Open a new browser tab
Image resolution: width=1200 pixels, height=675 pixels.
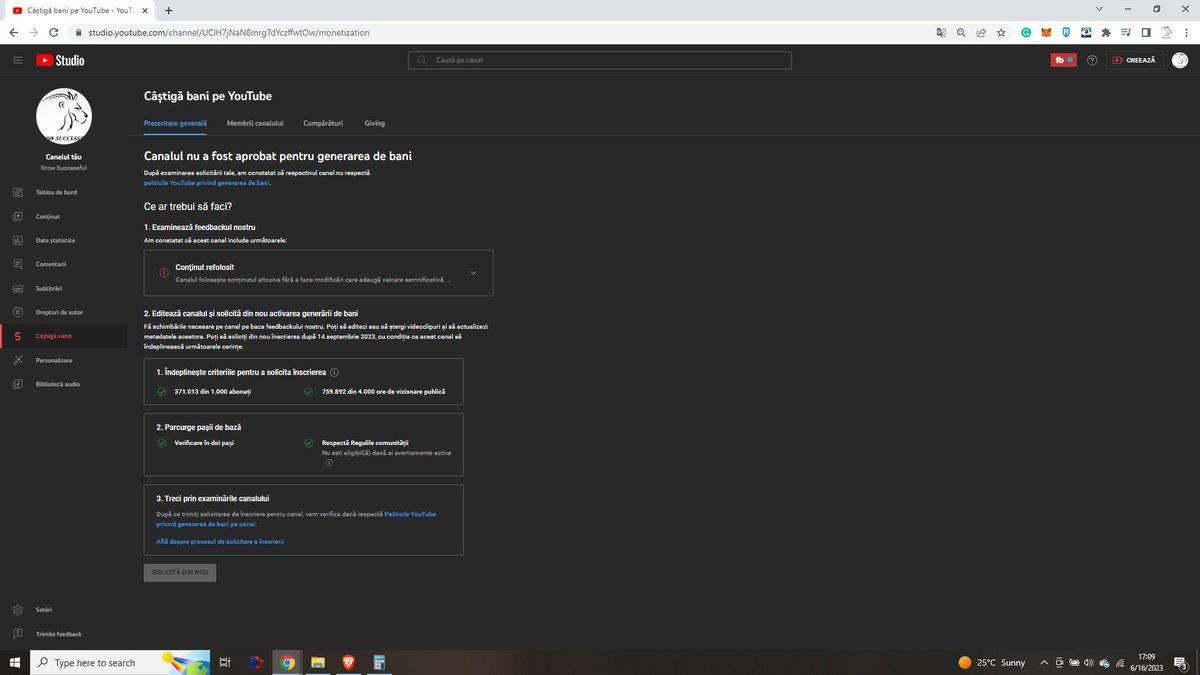tap(168, 10)
